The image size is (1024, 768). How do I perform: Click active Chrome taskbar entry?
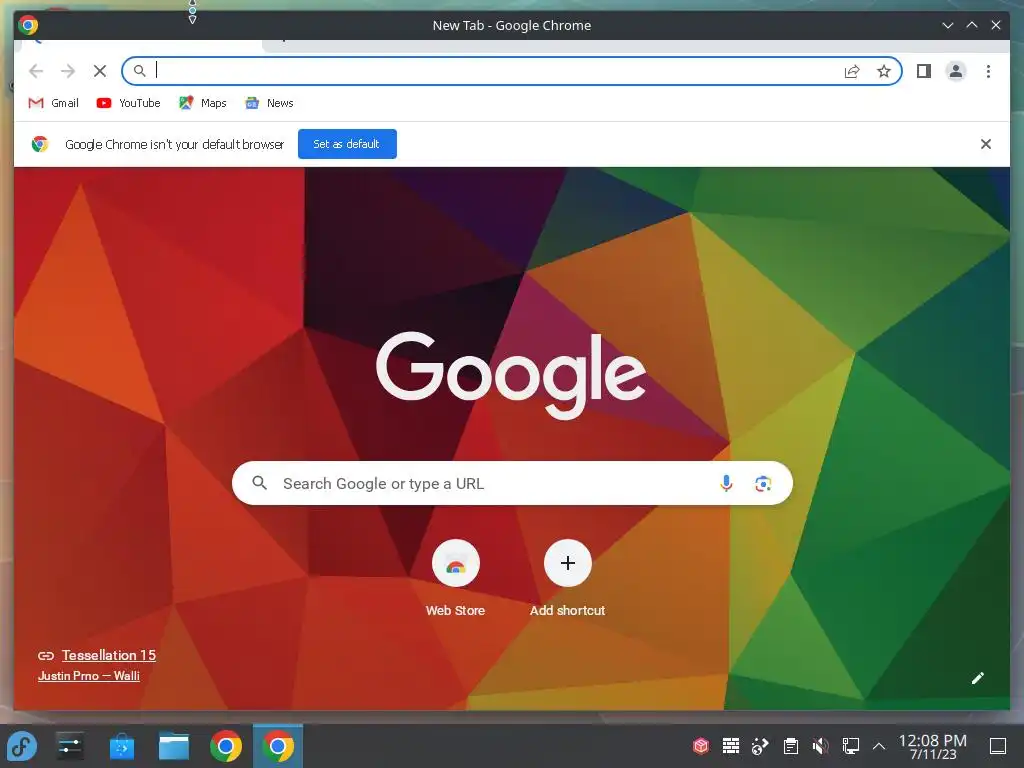(278, 746)
